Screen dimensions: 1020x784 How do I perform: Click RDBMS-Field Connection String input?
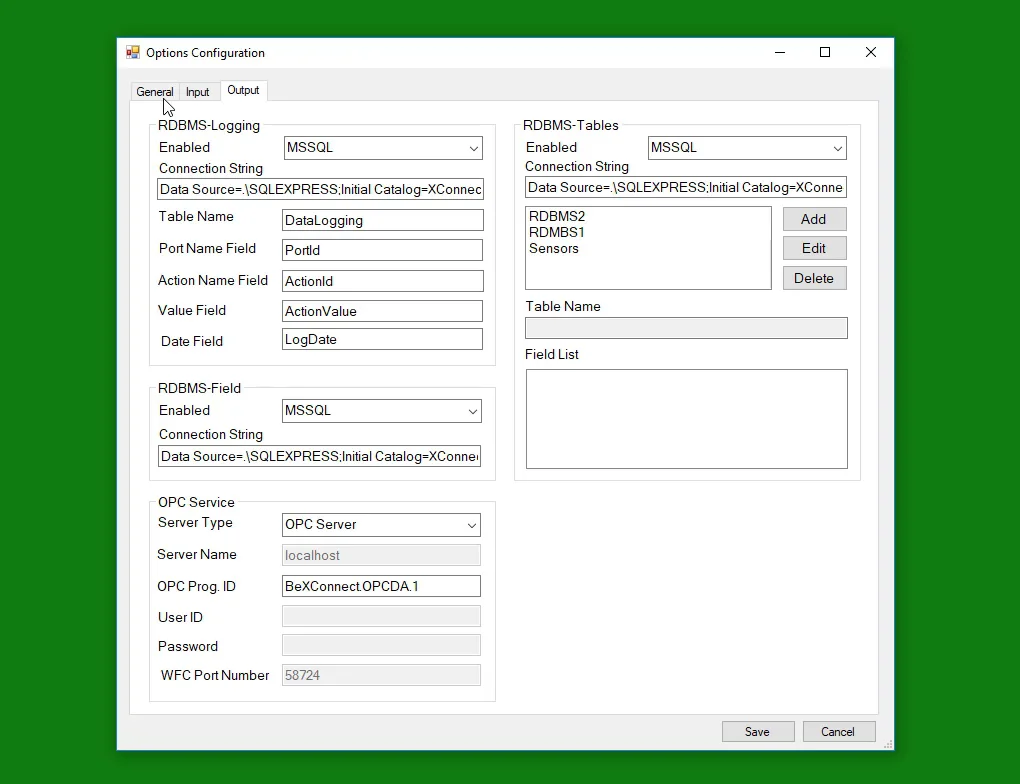[x=319, y=456]
